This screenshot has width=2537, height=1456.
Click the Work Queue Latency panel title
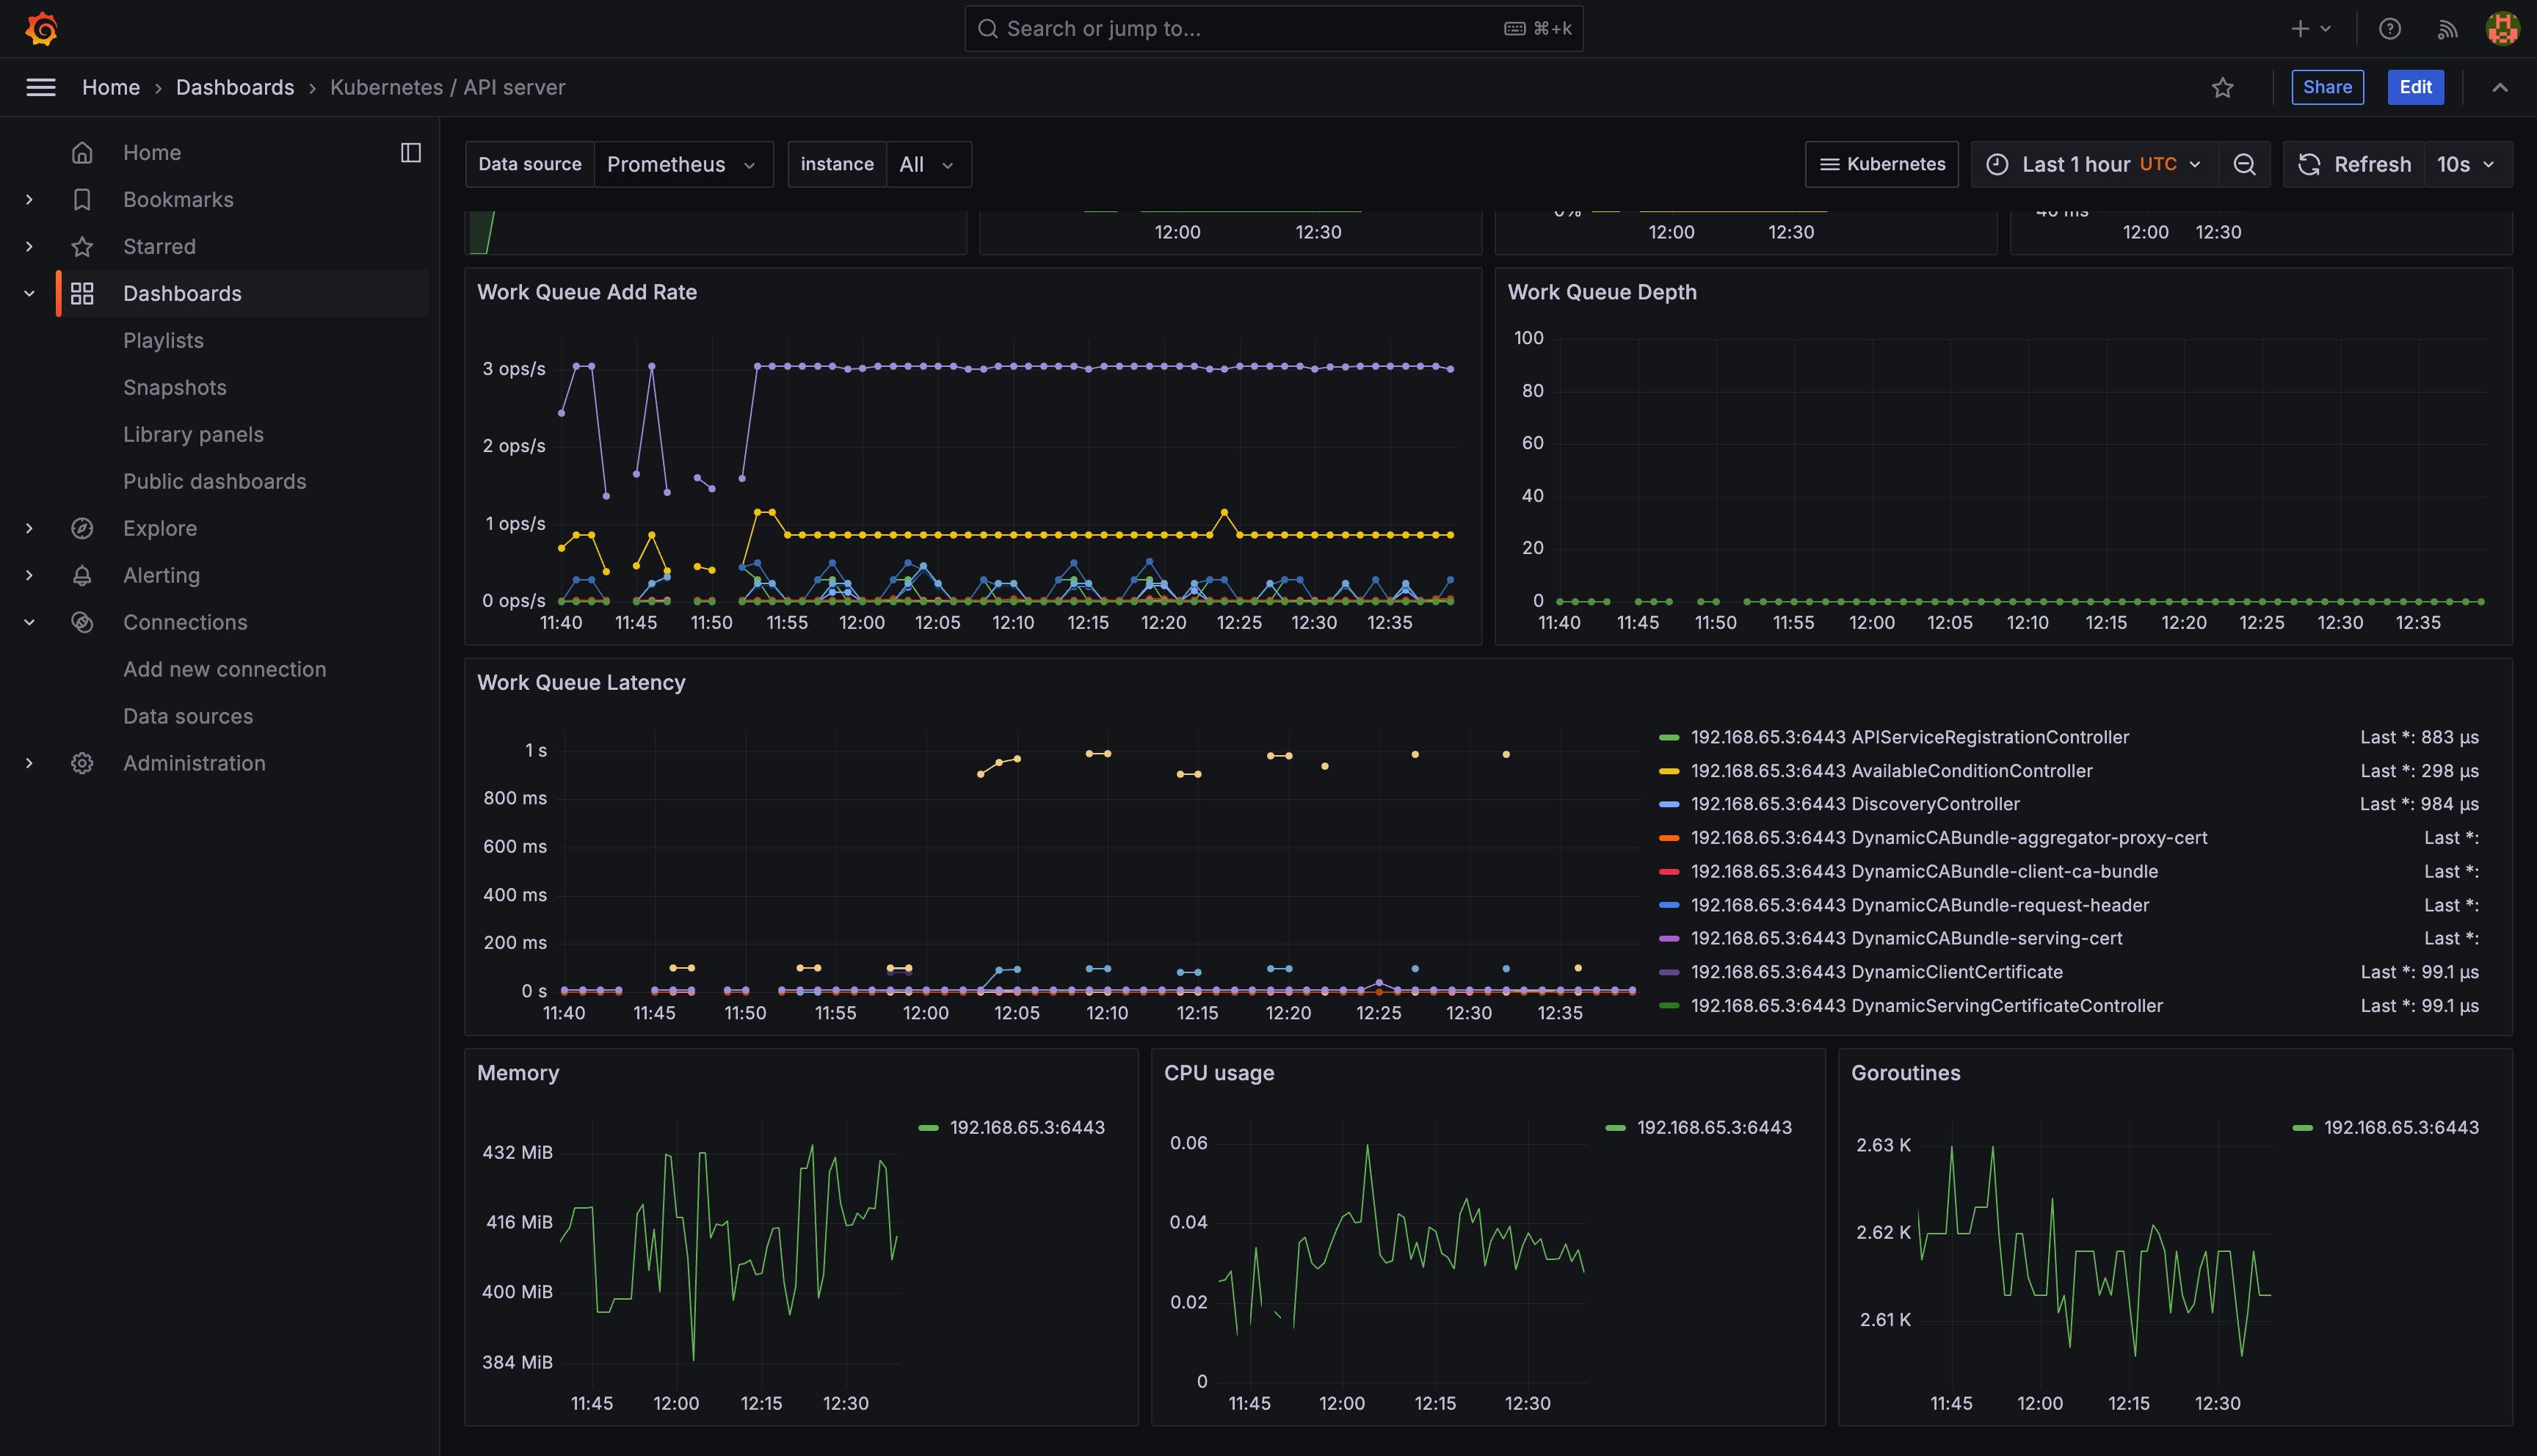click(581, 682)
